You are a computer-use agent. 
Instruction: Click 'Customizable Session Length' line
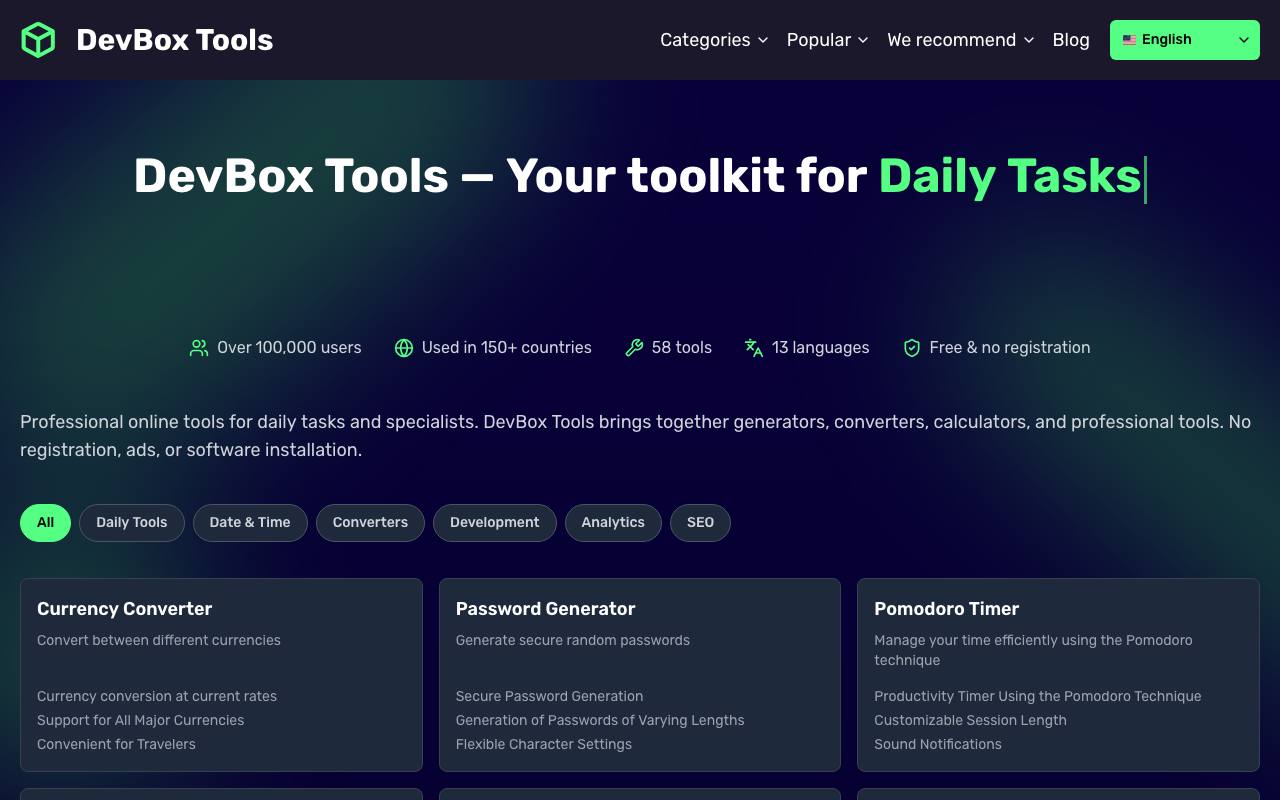(971, 720)
